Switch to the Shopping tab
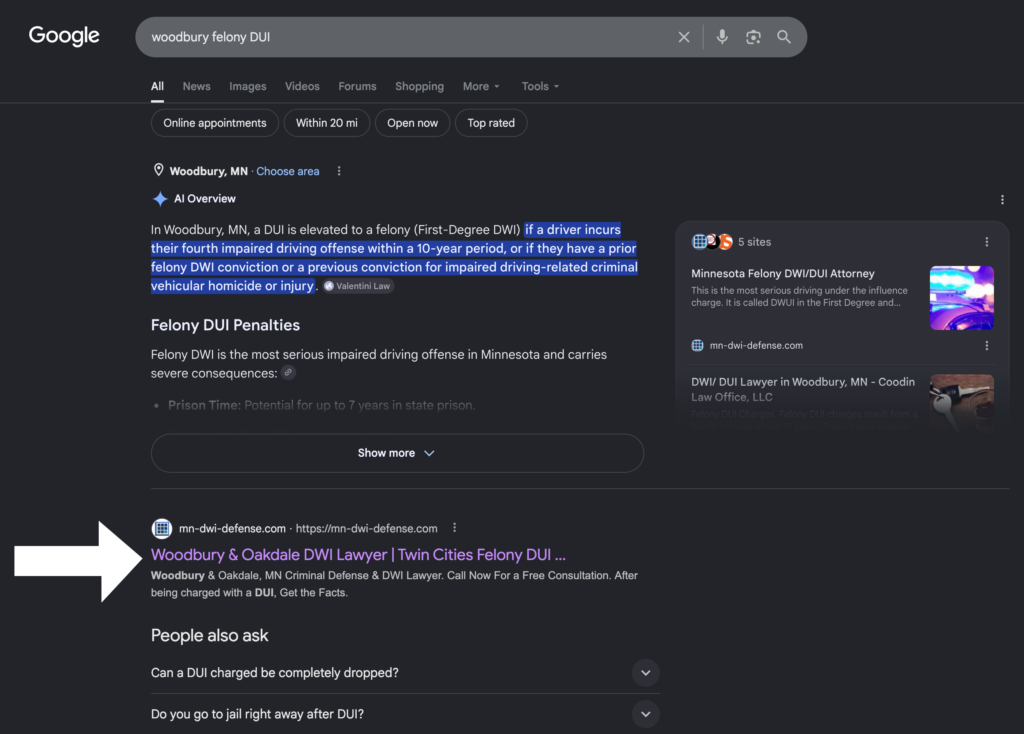Image resolution: width=1024 pixels, height=734 pixels. click(419, 86)
